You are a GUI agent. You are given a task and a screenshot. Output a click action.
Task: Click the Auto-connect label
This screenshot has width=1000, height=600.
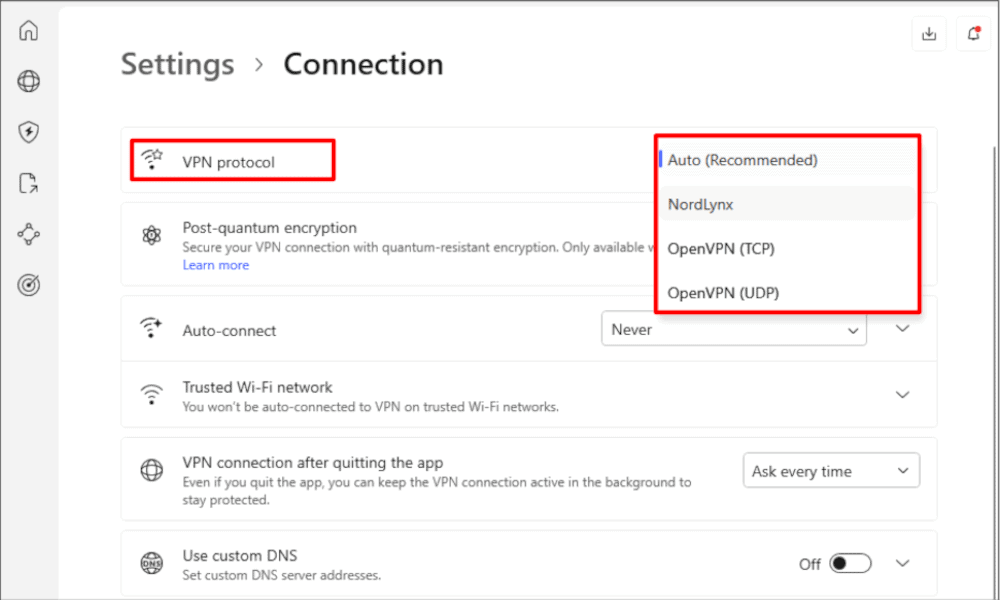pos(230,330)
